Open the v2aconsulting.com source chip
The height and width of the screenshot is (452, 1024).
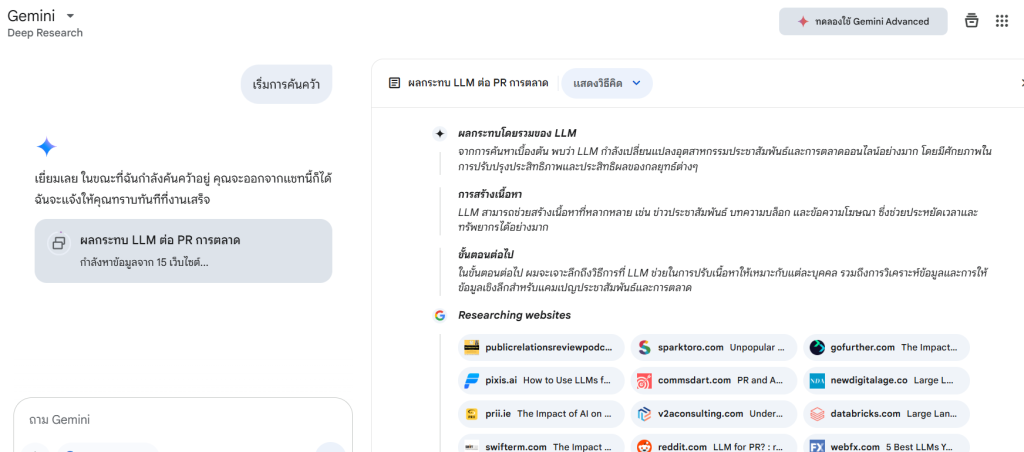tap(713, 414)
